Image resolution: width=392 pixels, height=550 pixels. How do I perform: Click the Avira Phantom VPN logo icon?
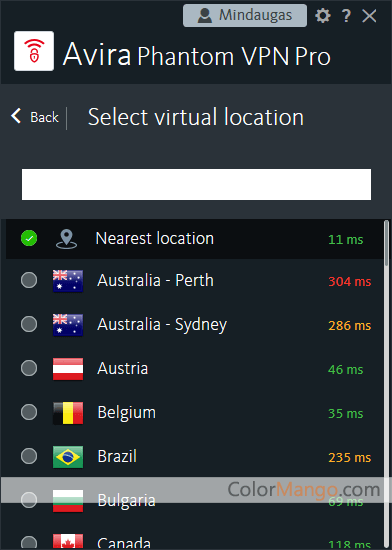click(34, 51)
